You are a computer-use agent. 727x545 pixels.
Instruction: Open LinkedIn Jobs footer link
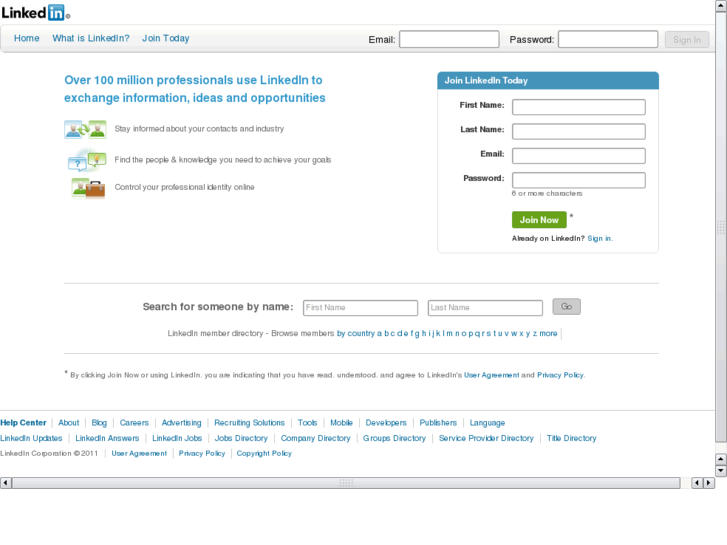pos(177,438)
